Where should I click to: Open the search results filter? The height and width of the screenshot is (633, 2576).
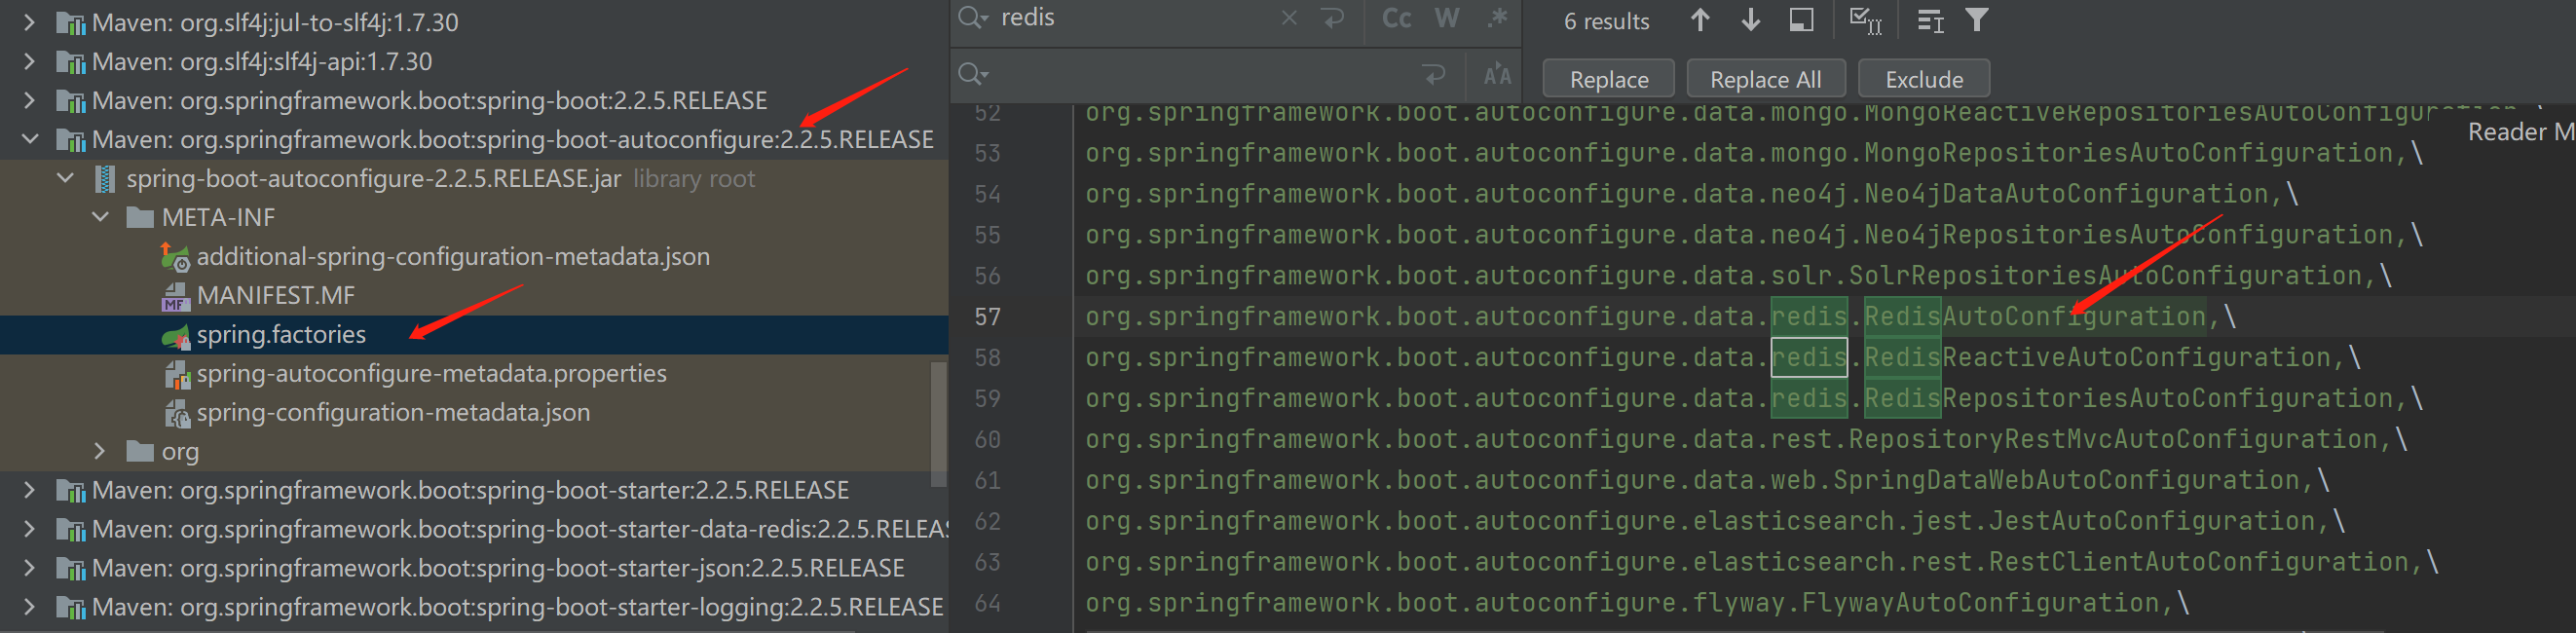pyautogui.click(x=1976, y=20)
